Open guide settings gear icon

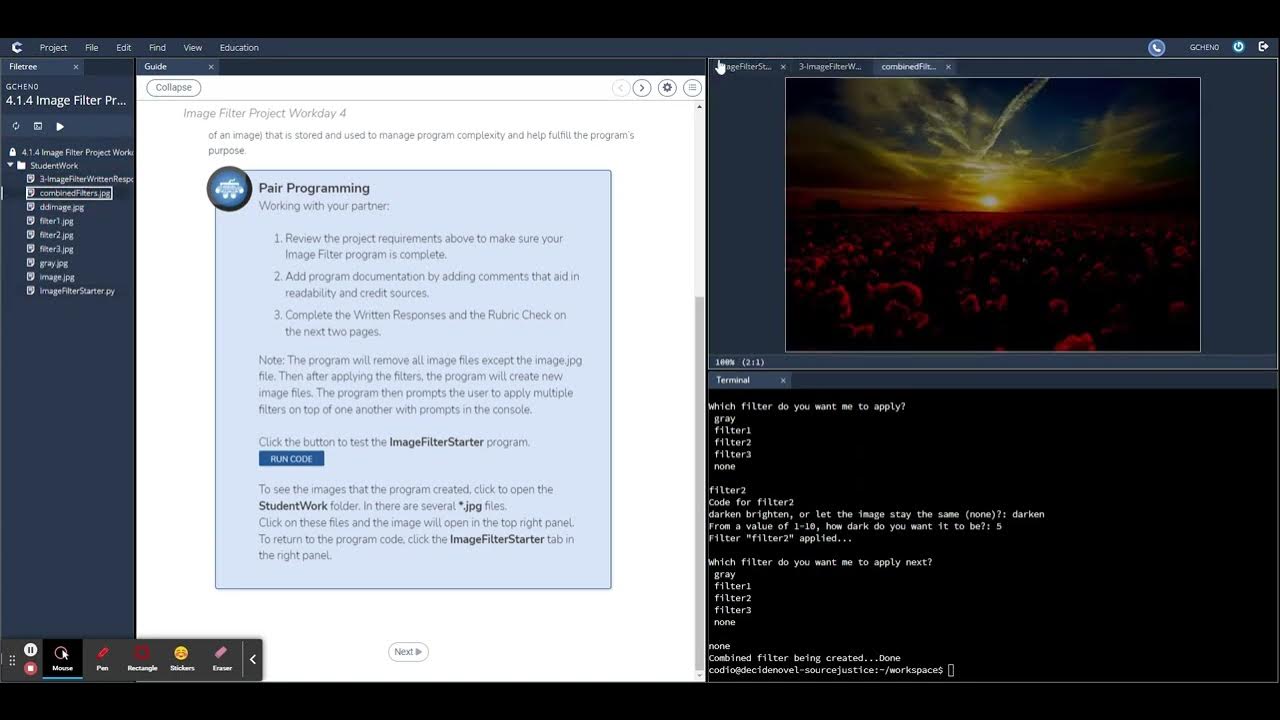667,88
